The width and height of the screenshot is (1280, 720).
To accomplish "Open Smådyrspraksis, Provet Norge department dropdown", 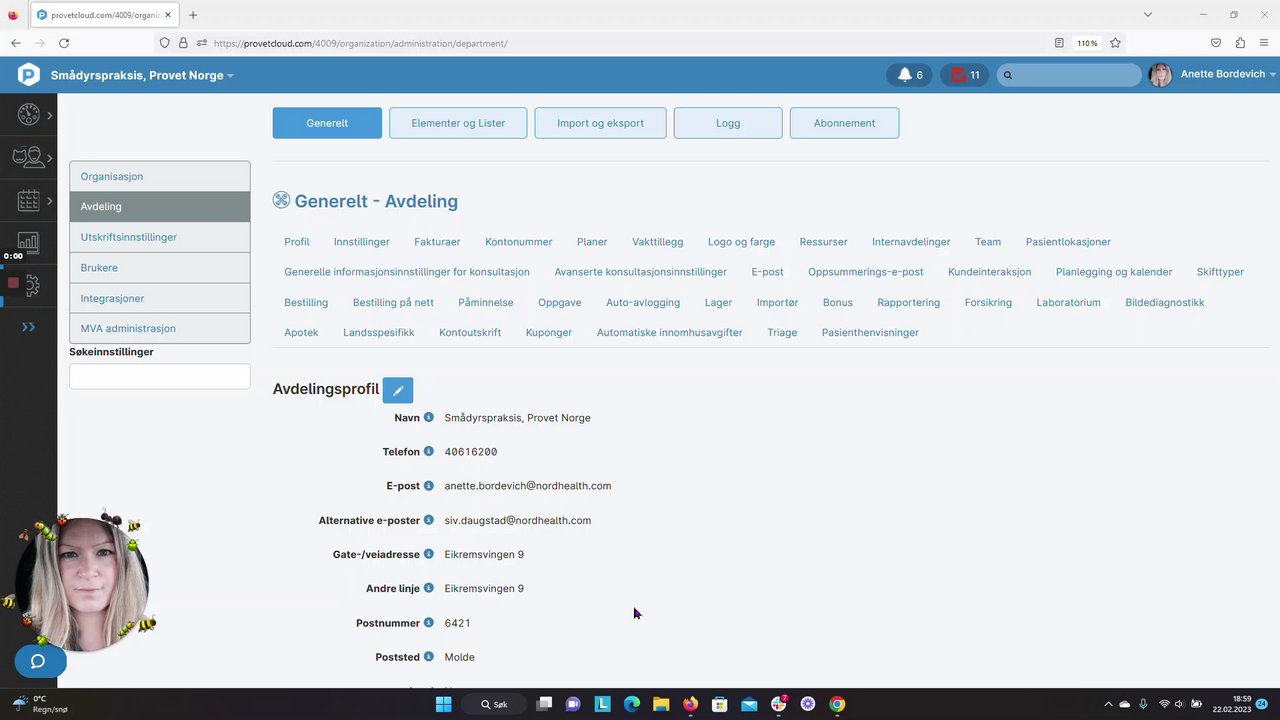I will (x=142, y=75).
